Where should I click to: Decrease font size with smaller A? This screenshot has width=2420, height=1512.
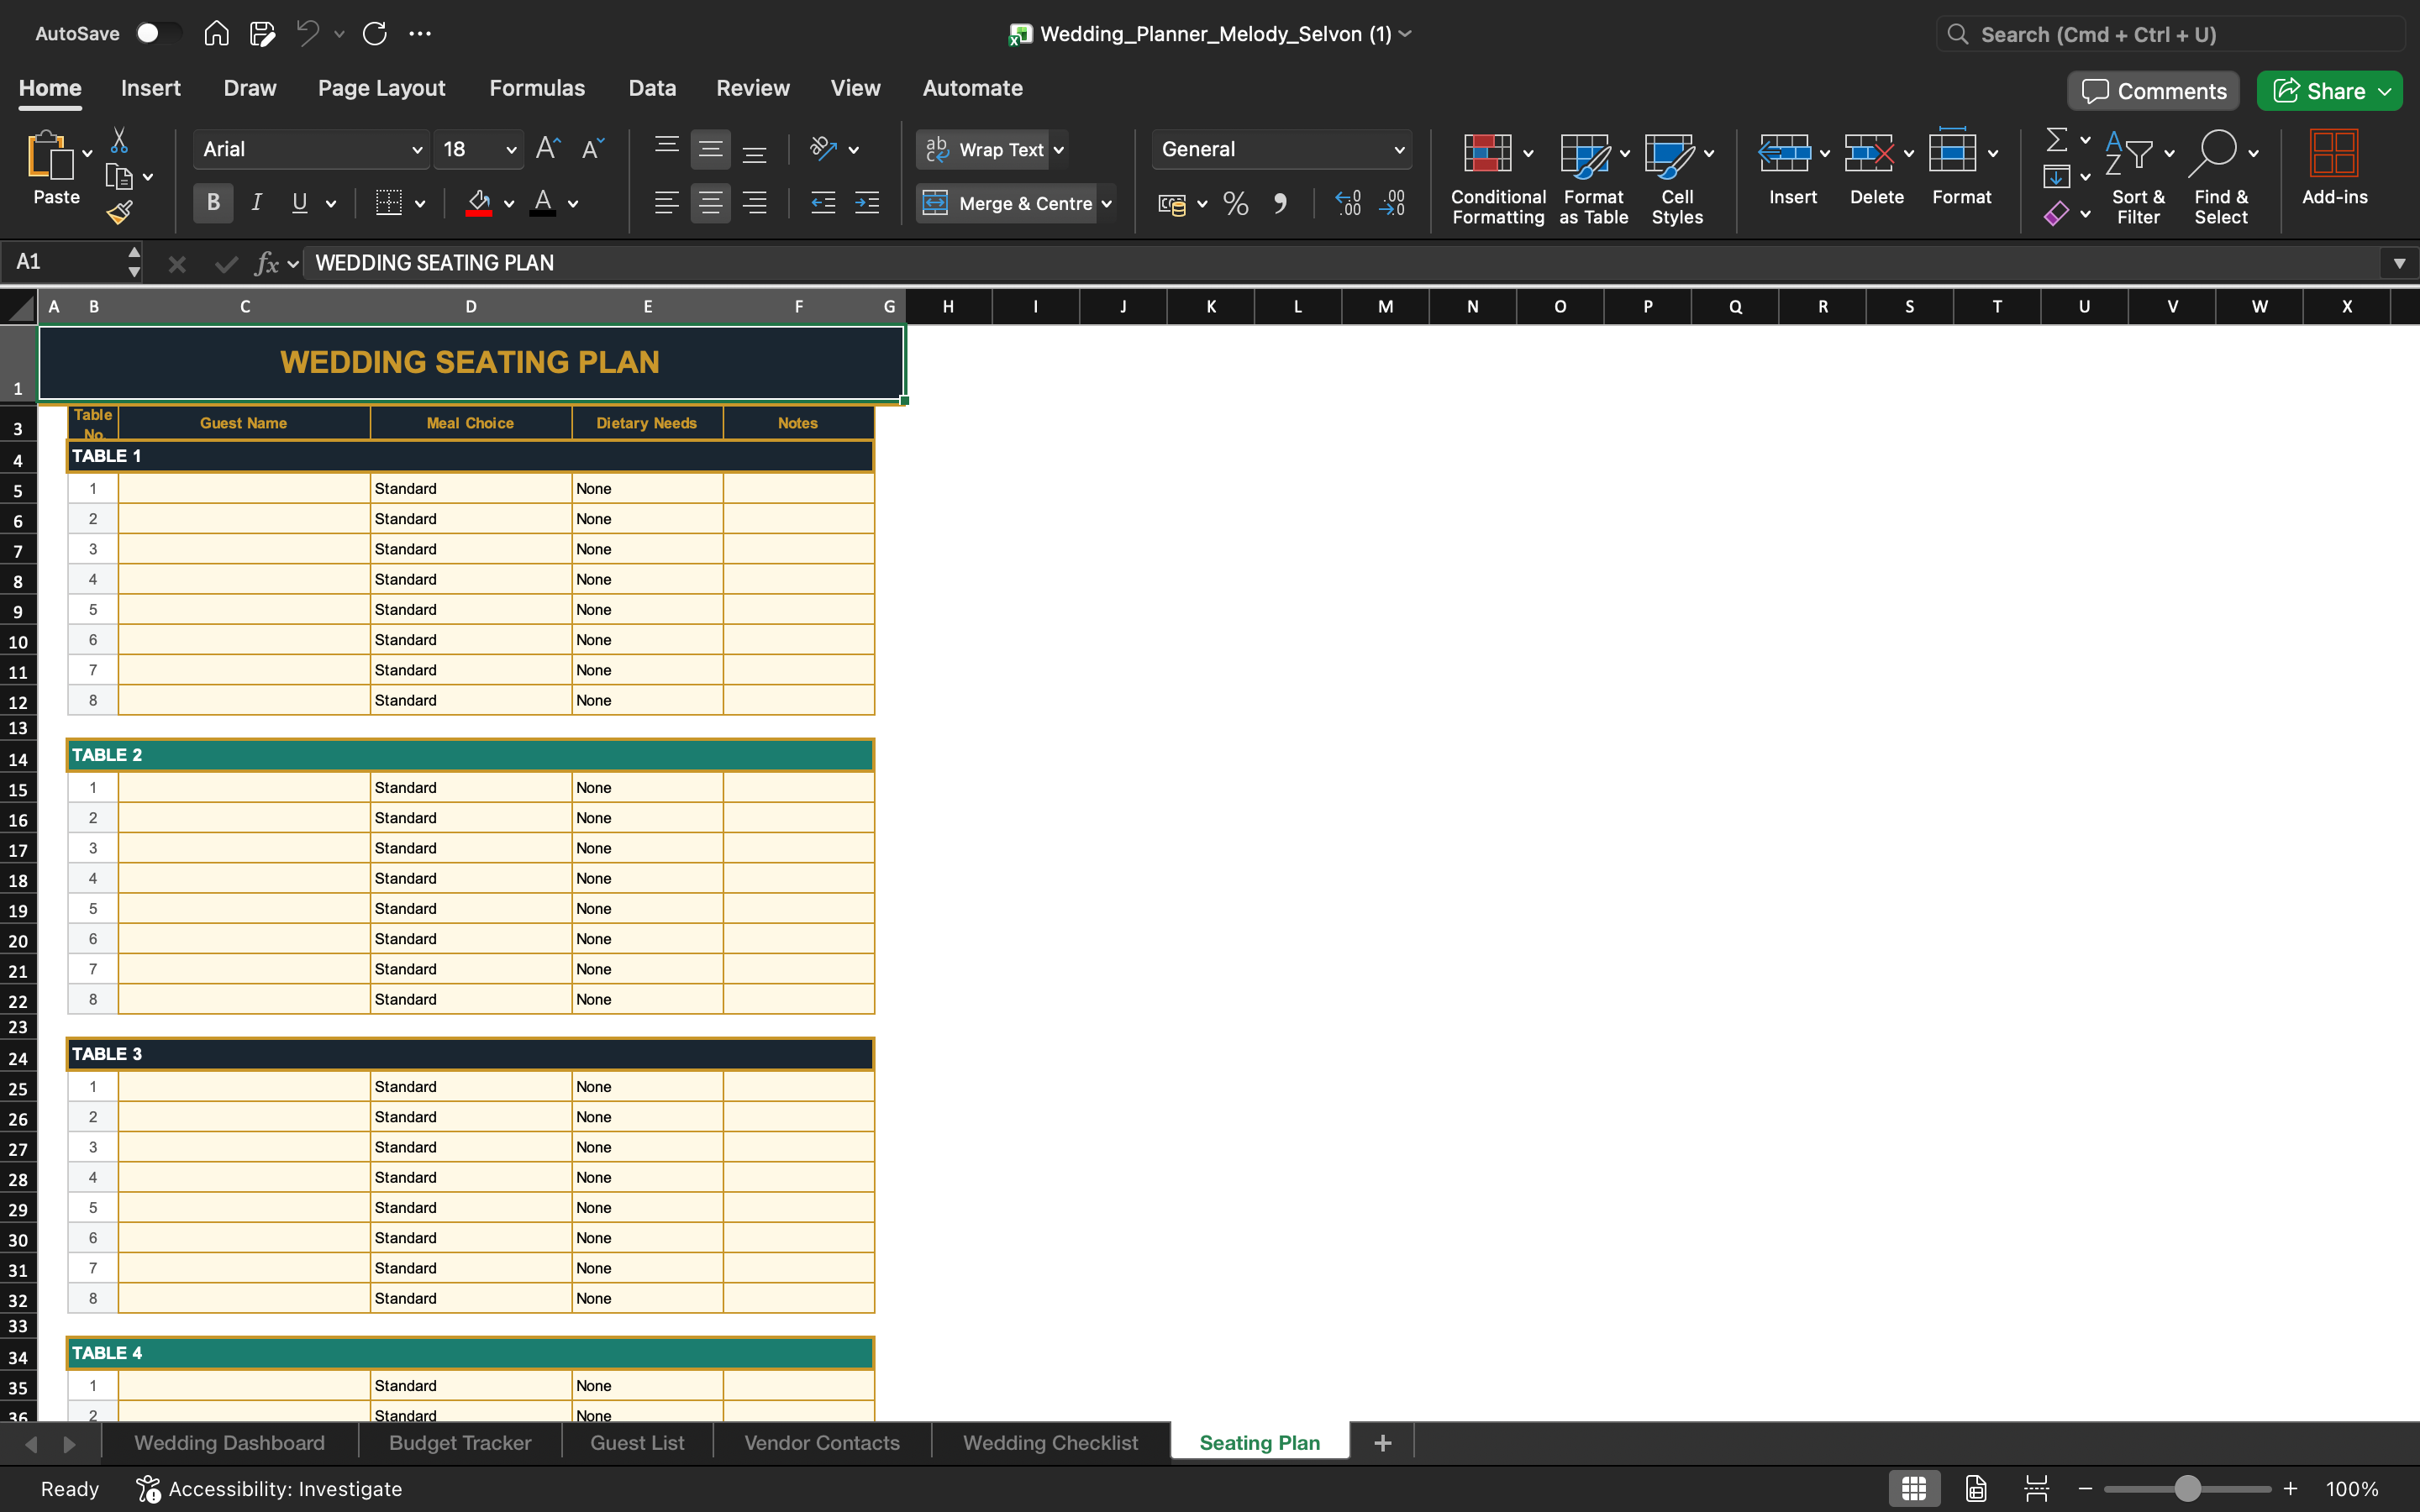[x=593, y=149]
